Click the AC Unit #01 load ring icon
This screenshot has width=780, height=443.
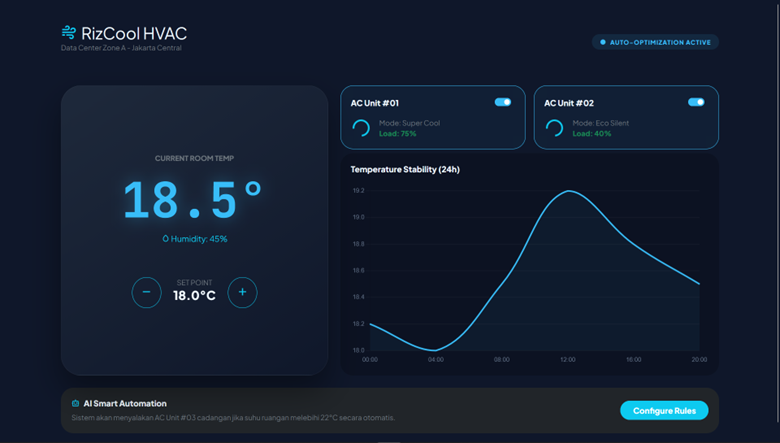[x=360, y=128]
